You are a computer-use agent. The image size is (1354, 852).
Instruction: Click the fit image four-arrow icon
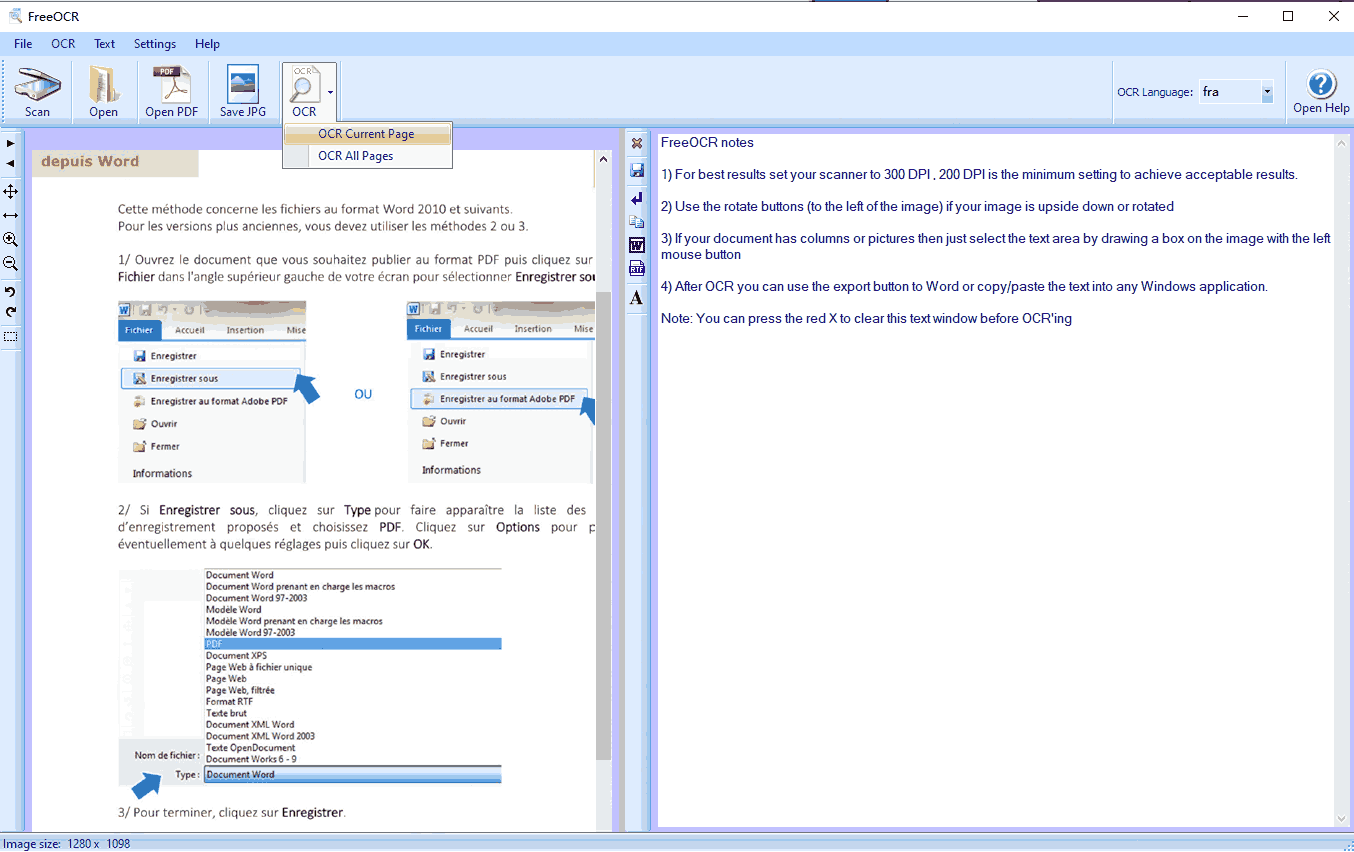[11, 191]
